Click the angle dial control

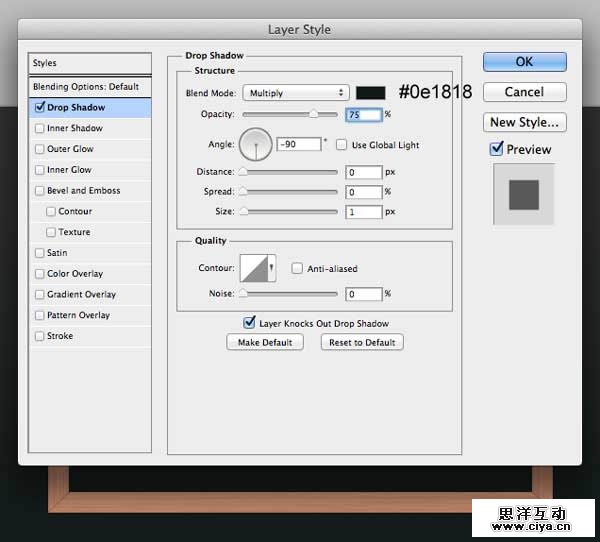point(257,146)
